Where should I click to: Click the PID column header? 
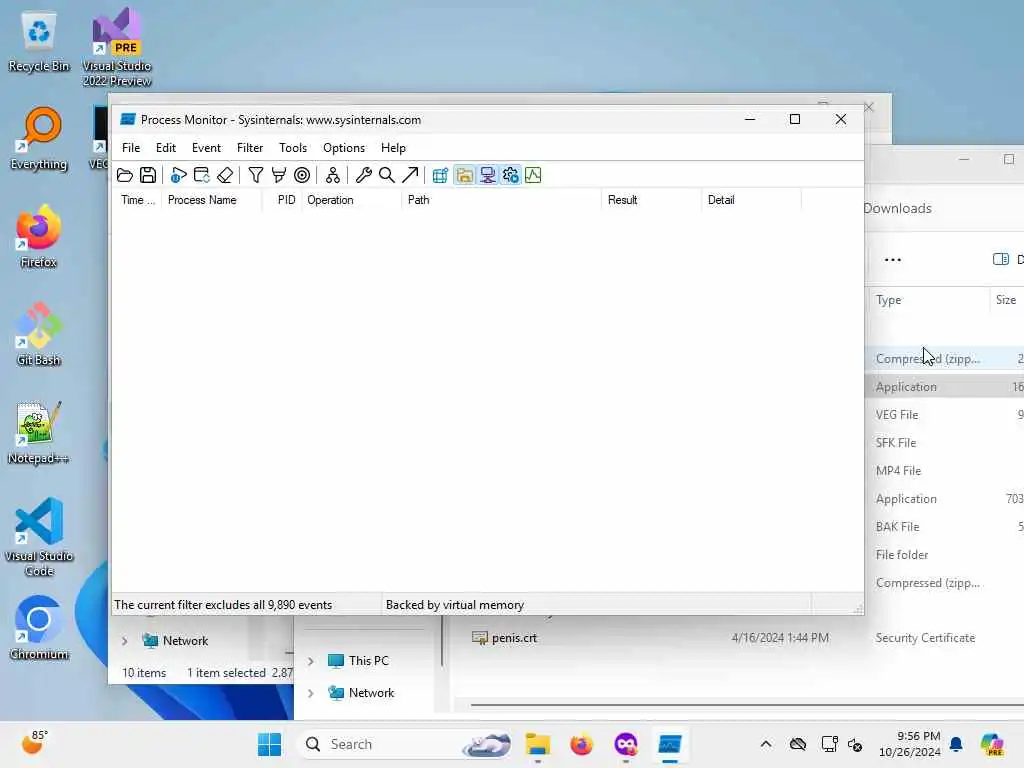[x=282, y=200]
